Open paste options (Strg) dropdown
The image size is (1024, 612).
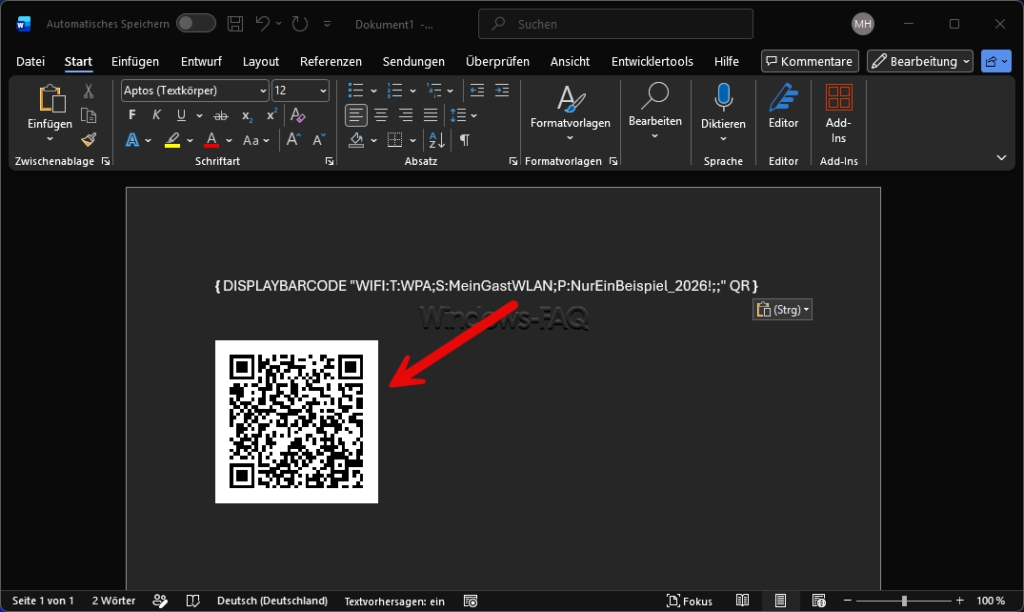pyautogui.click(x=782, y=310)
